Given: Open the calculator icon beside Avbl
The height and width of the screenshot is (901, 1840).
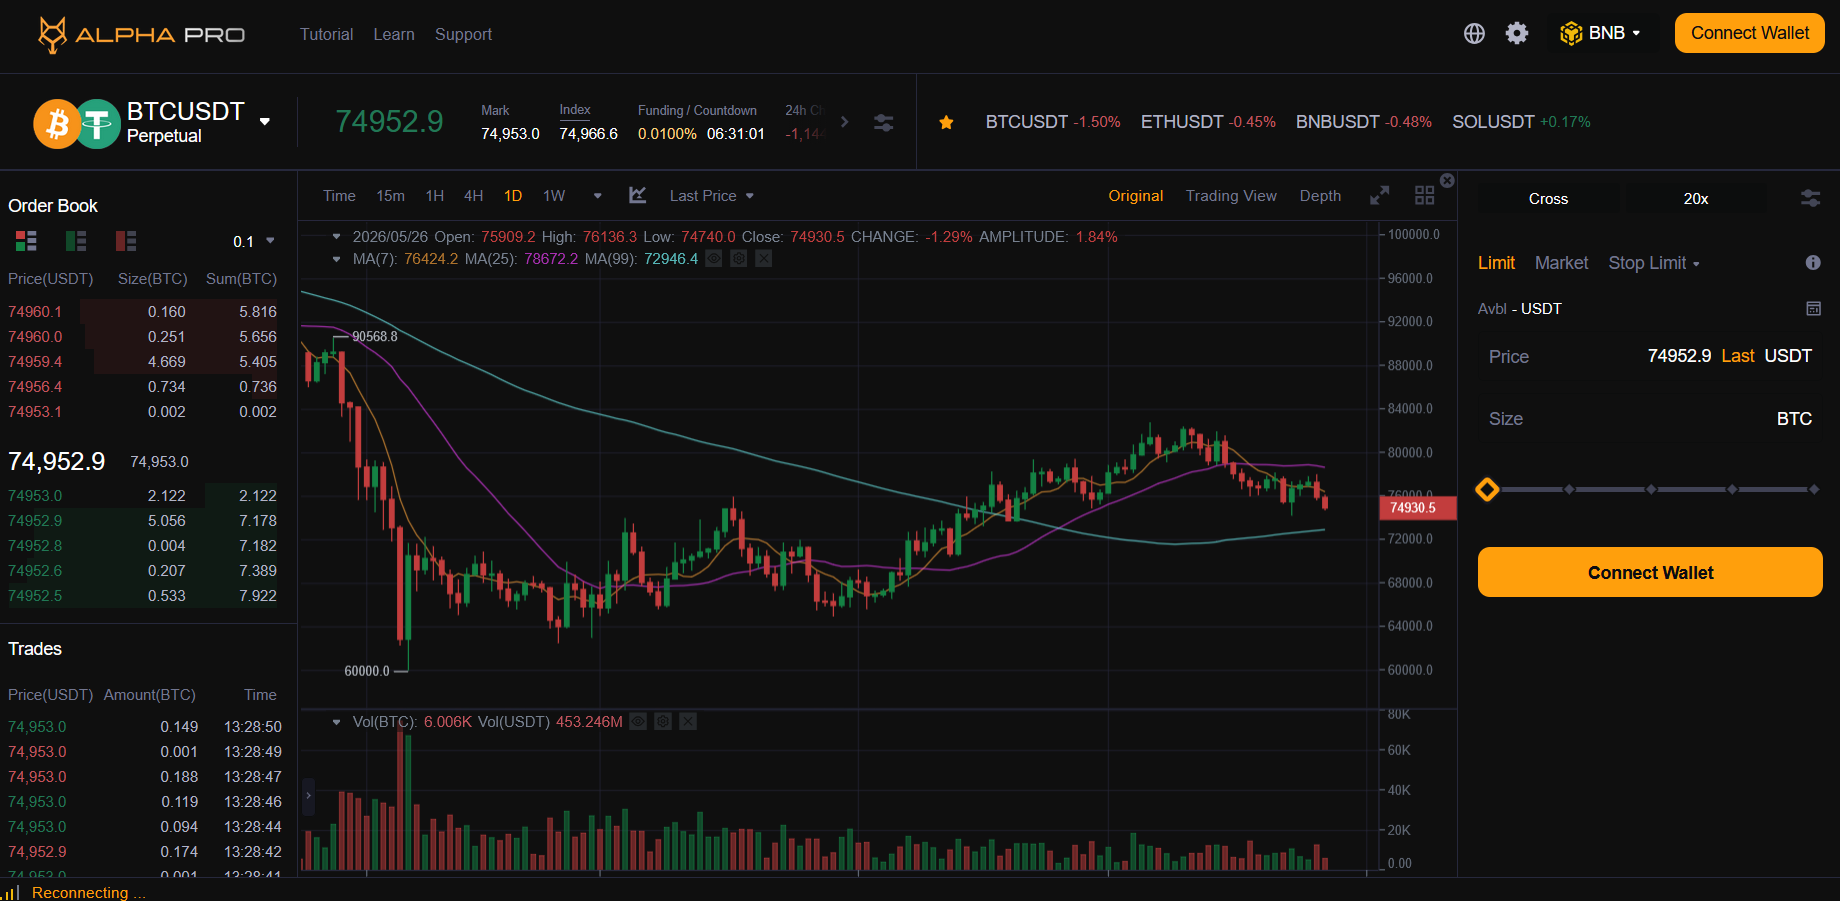Looking at the screenshot, I should click(x=1813, y=308).
